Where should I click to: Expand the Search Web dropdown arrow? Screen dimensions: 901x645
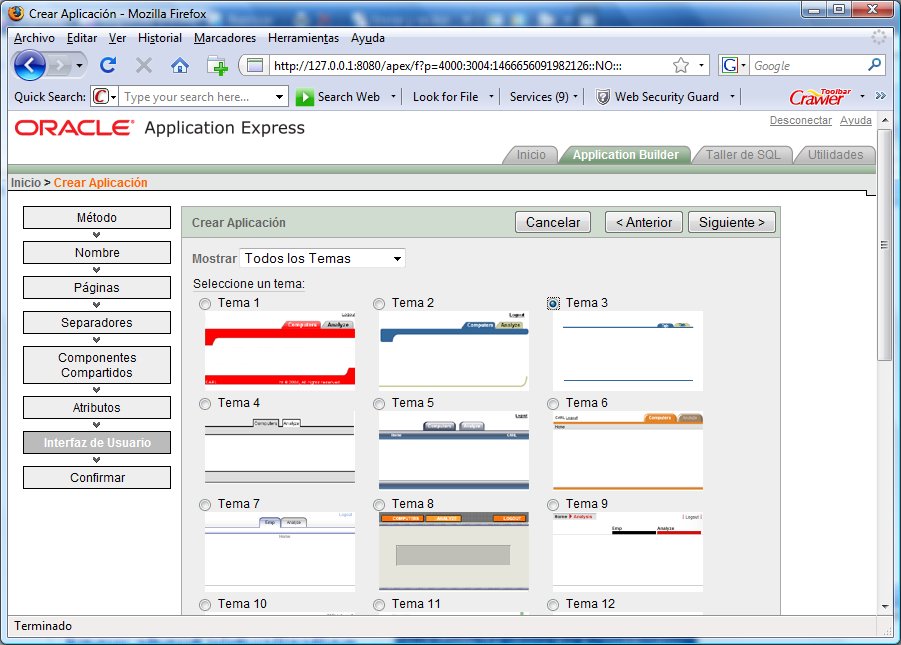click(x=394, y=97)
